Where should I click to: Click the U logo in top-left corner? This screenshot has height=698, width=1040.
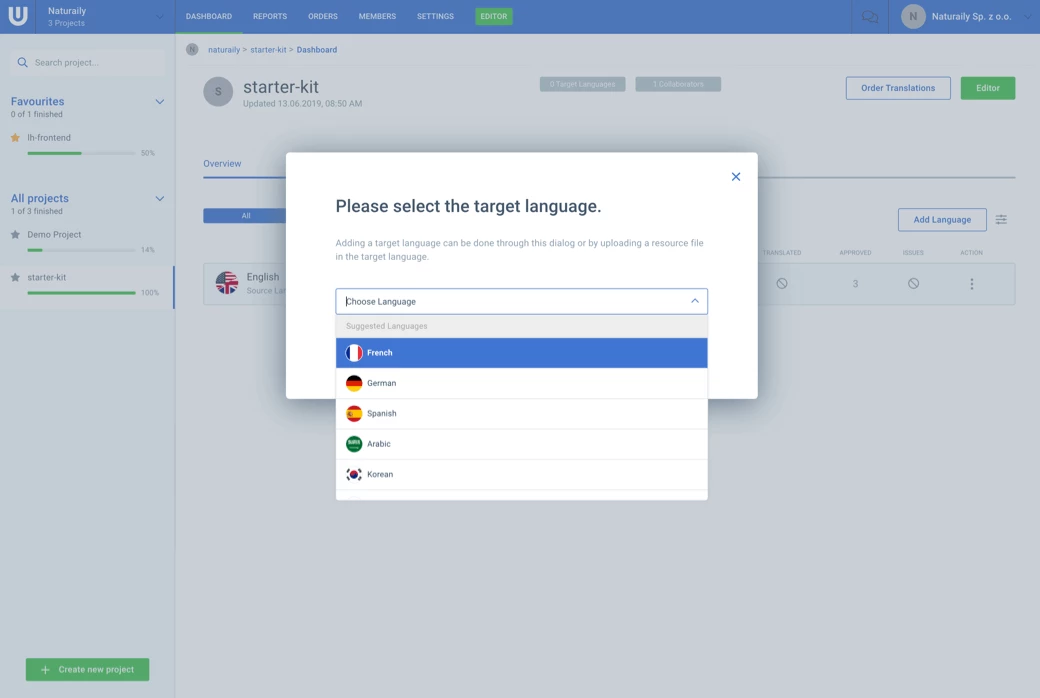click(x=18, y=16)
